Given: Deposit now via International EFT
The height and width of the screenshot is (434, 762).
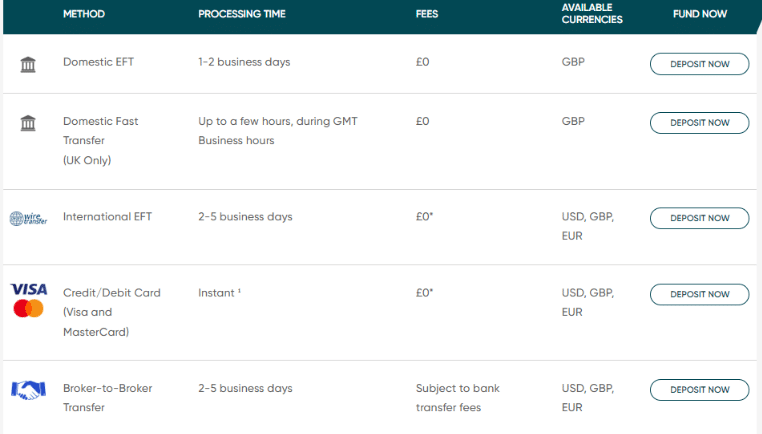Looking at the screenshot, I should coord(699,218).
